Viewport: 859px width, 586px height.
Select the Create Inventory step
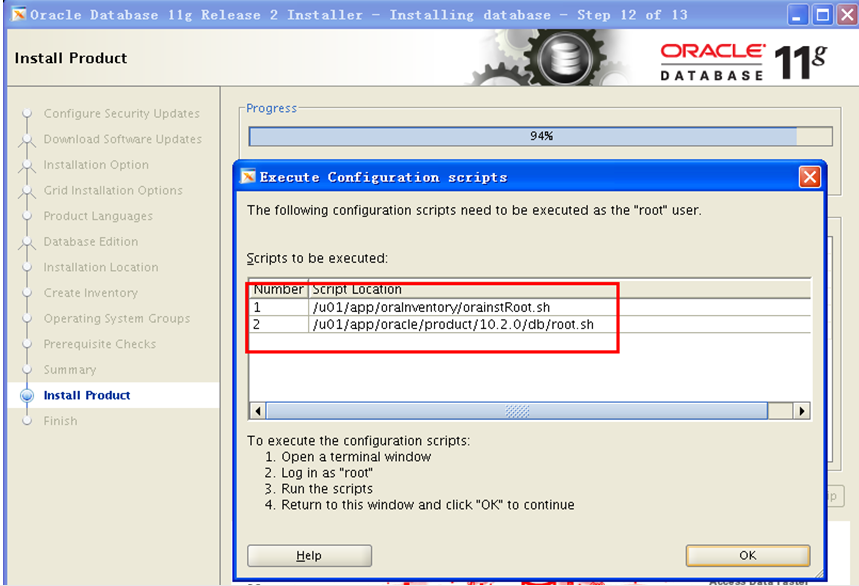point(90,293)
